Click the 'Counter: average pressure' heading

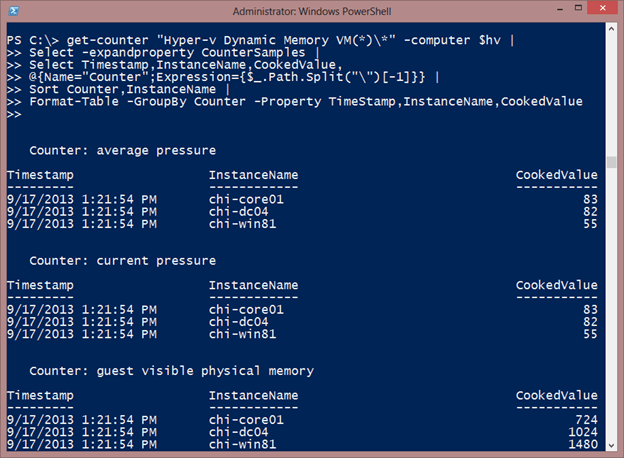coord(123,150)
